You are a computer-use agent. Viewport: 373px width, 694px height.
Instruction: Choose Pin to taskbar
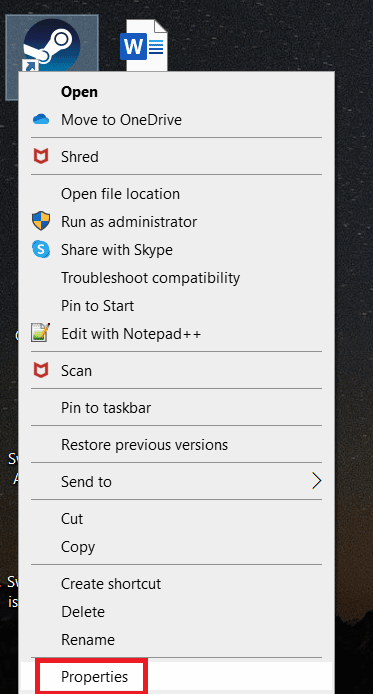coord(106,408)
